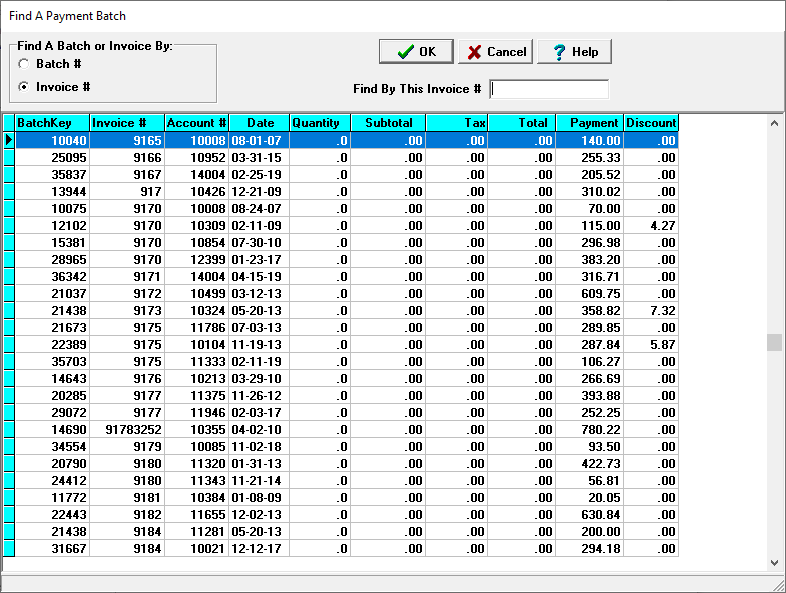786x593 pixels.
Task: Sort by the BatchKey column header
Action: [x=51, y=123]
